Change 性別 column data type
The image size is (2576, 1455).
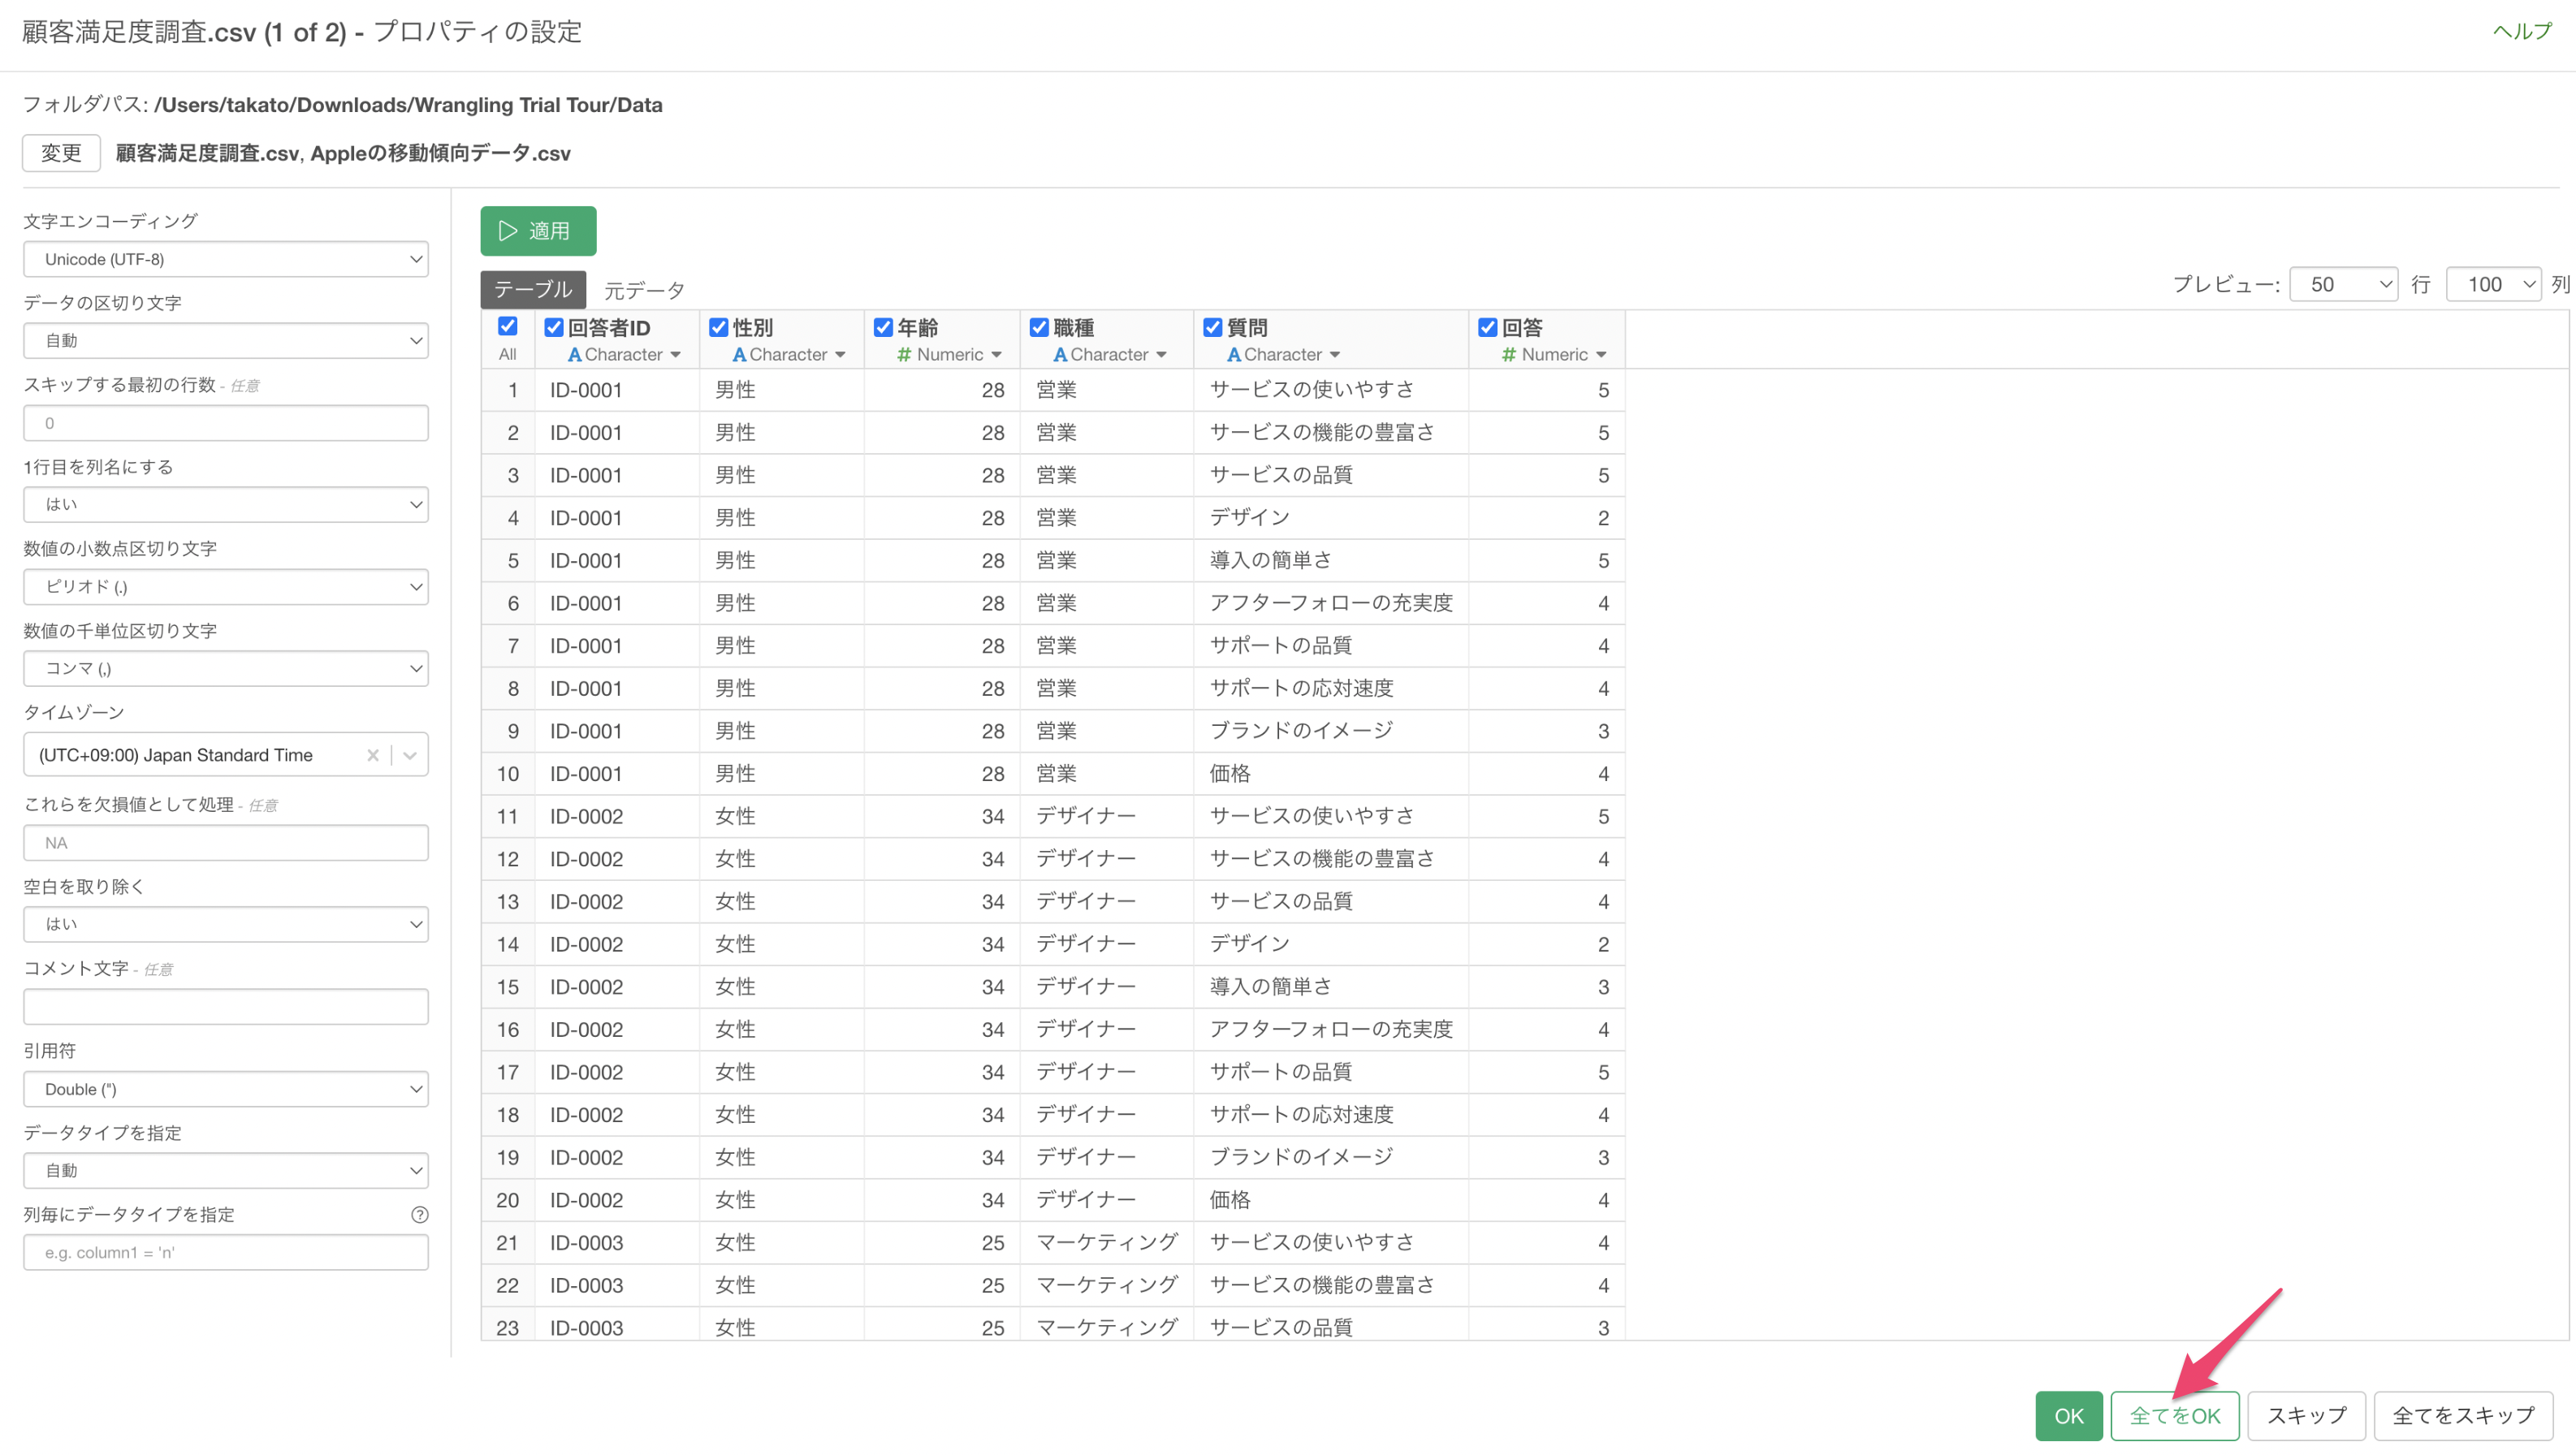pos(789,354)
